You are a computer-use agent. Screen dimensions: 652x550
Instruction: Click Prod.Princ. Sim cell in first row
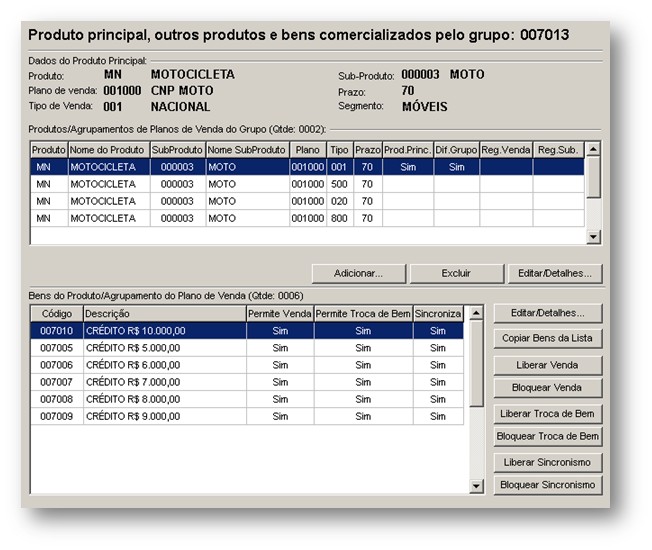(x=408, y=167)
